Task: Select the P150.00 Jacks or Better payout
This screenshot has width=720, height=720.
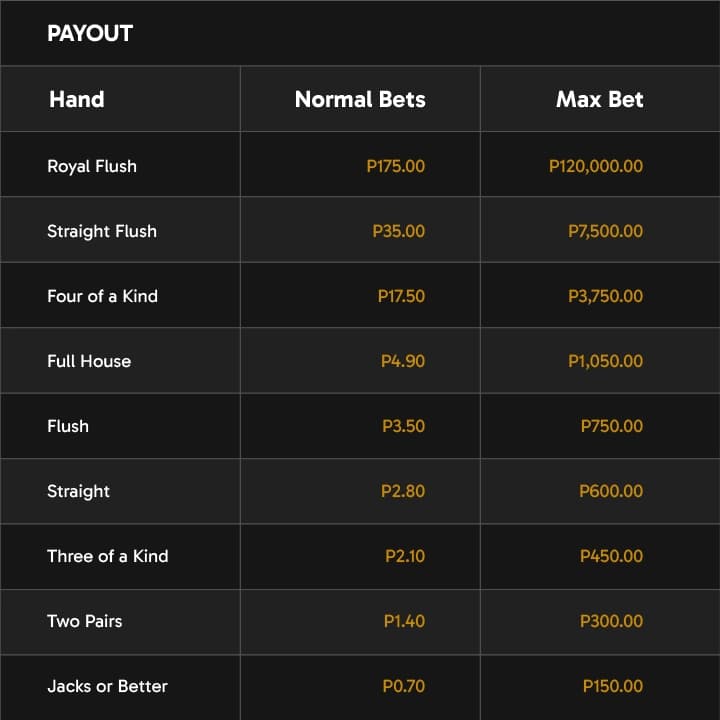Action: pyautogui.click(x=613, y=686)
